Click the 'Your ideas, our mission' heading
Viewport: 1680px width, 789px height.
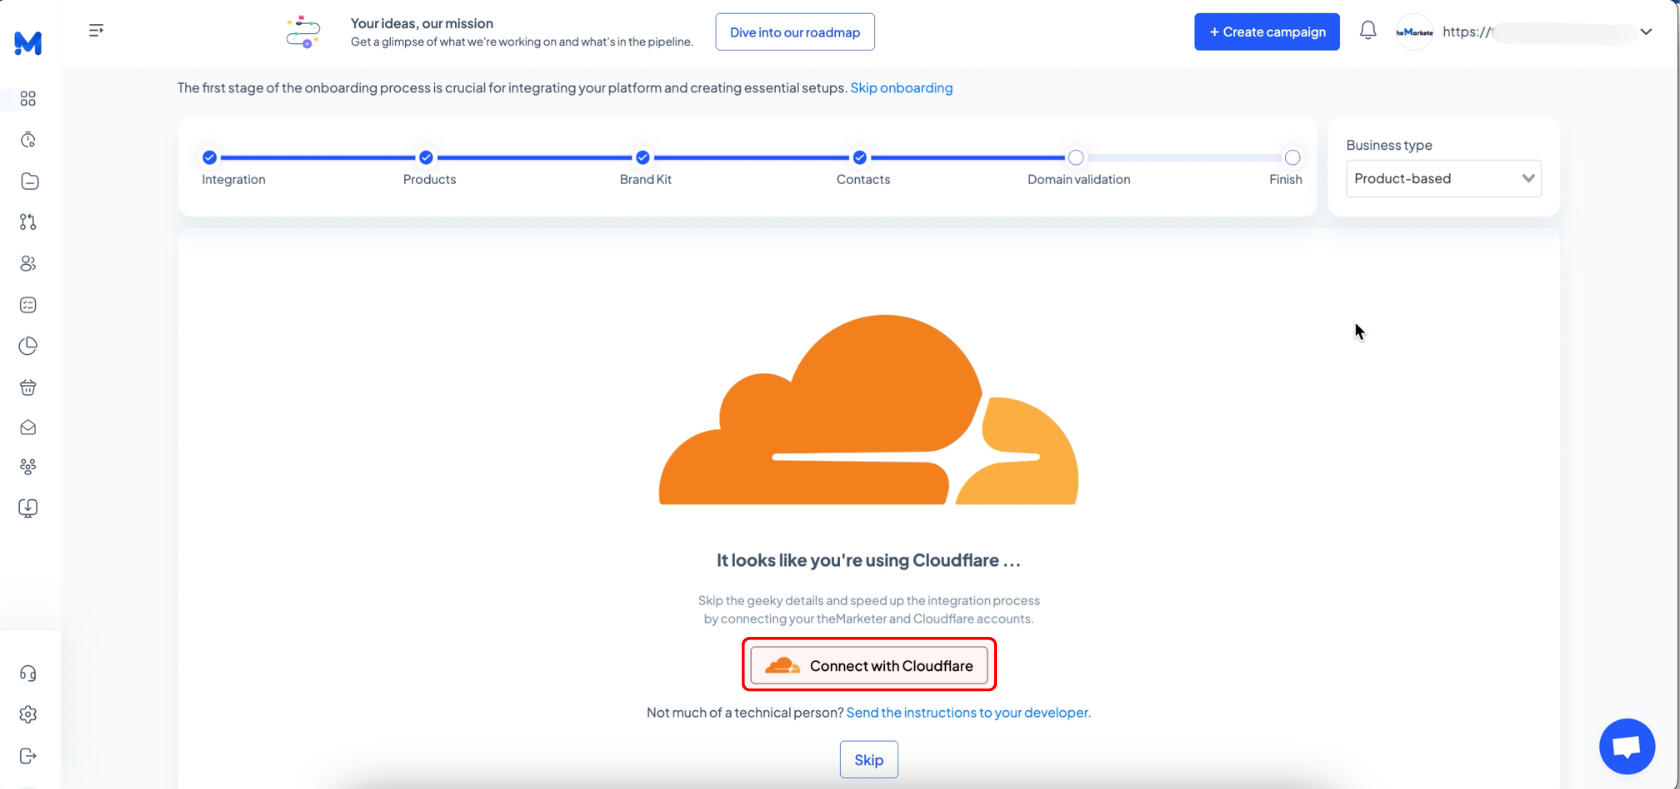click(x=422, y=23)
